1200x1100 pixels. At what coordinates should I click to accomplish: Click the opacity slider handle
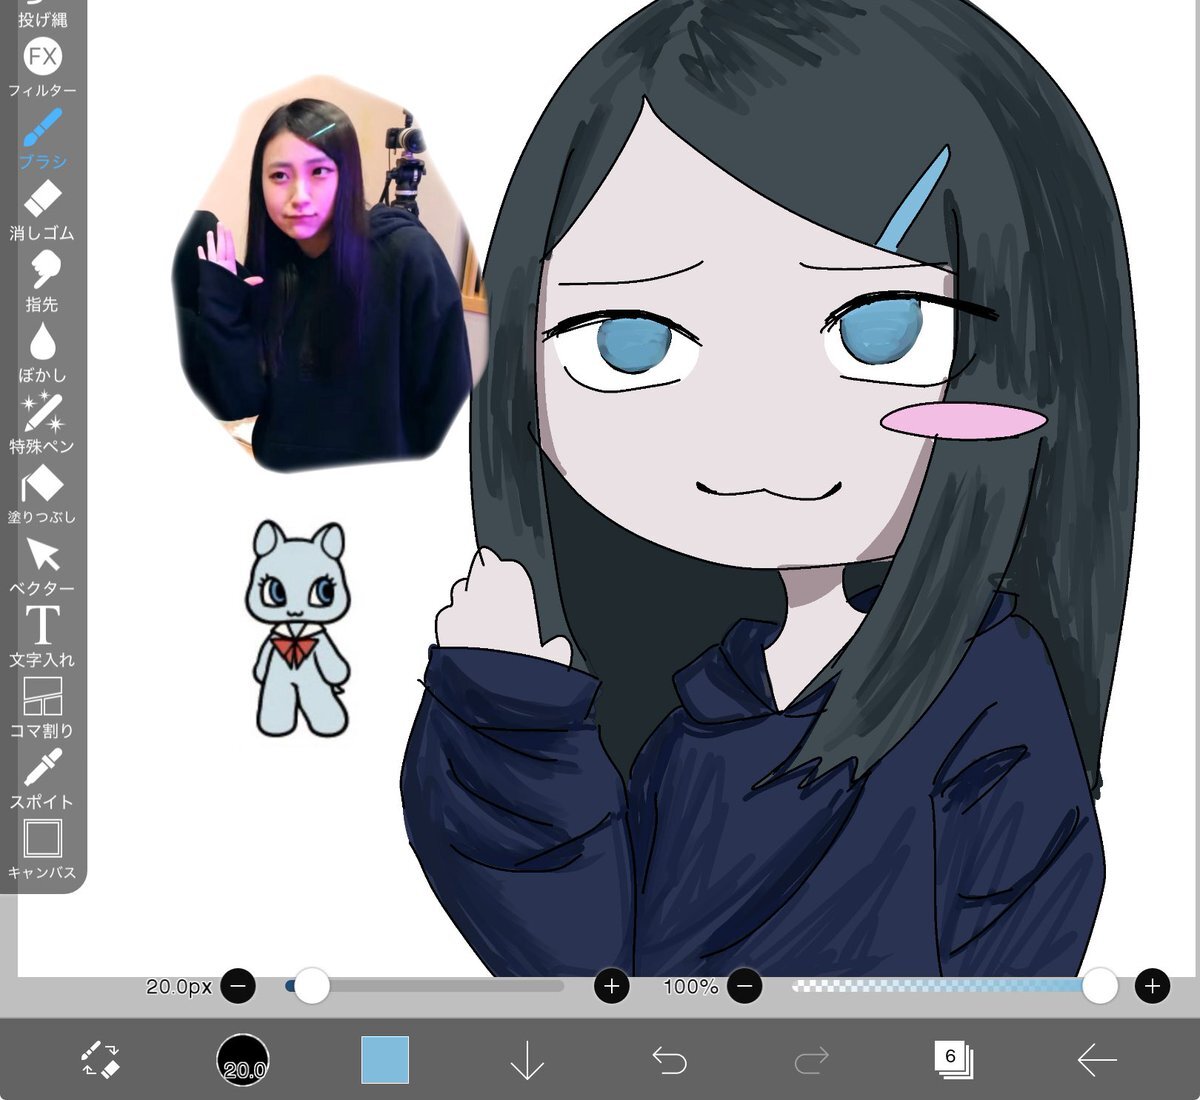pos(1100,986)
